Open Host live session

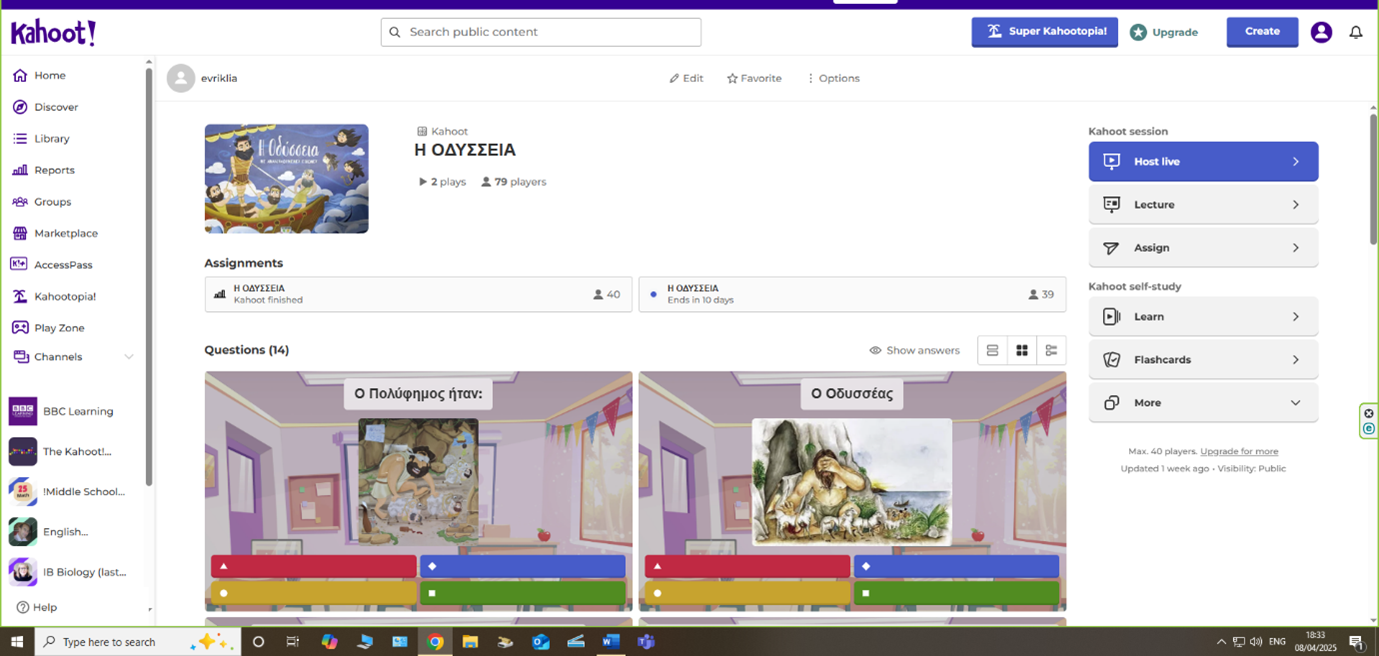coord(1203,162)
